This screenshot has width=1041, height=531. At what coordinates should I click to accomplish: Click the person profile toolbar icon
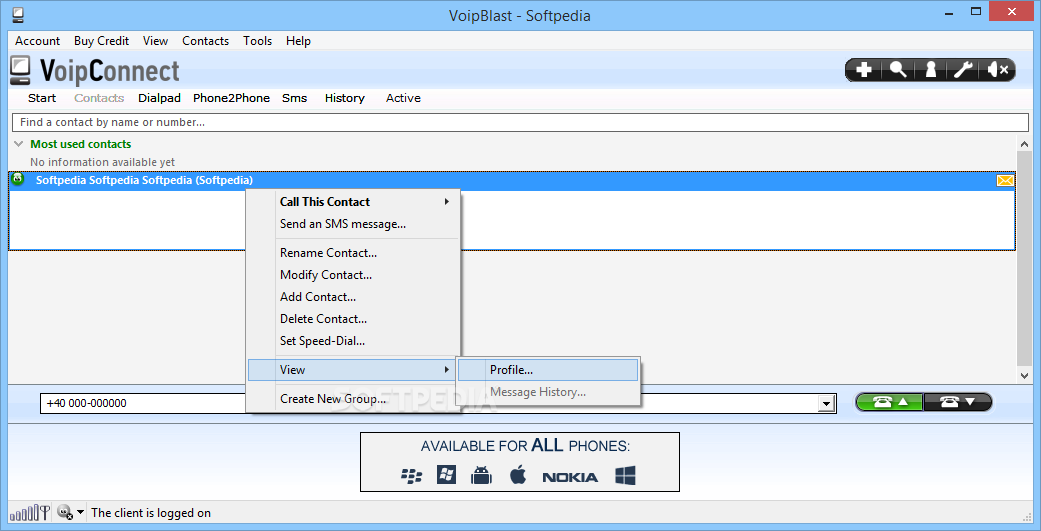pos(931,70)
